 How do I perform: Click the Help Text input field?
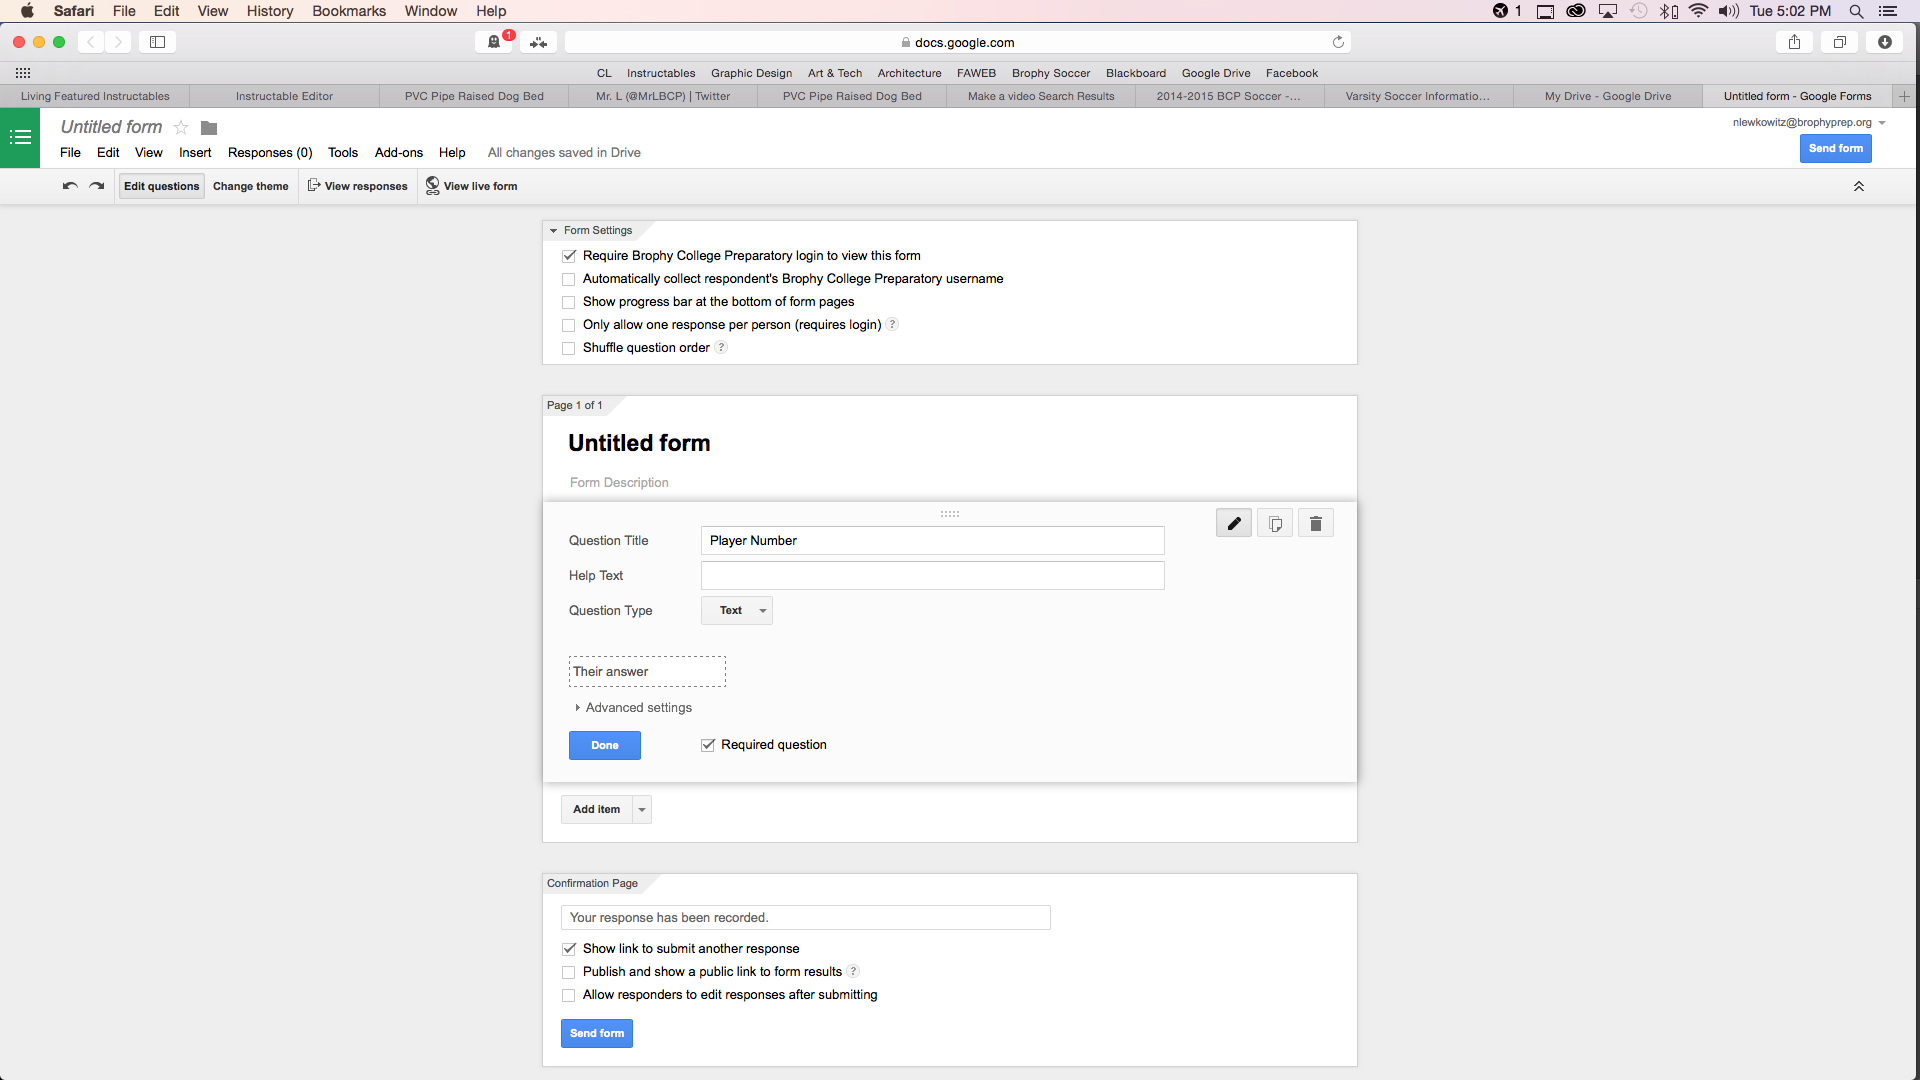[x=933, y=575]
